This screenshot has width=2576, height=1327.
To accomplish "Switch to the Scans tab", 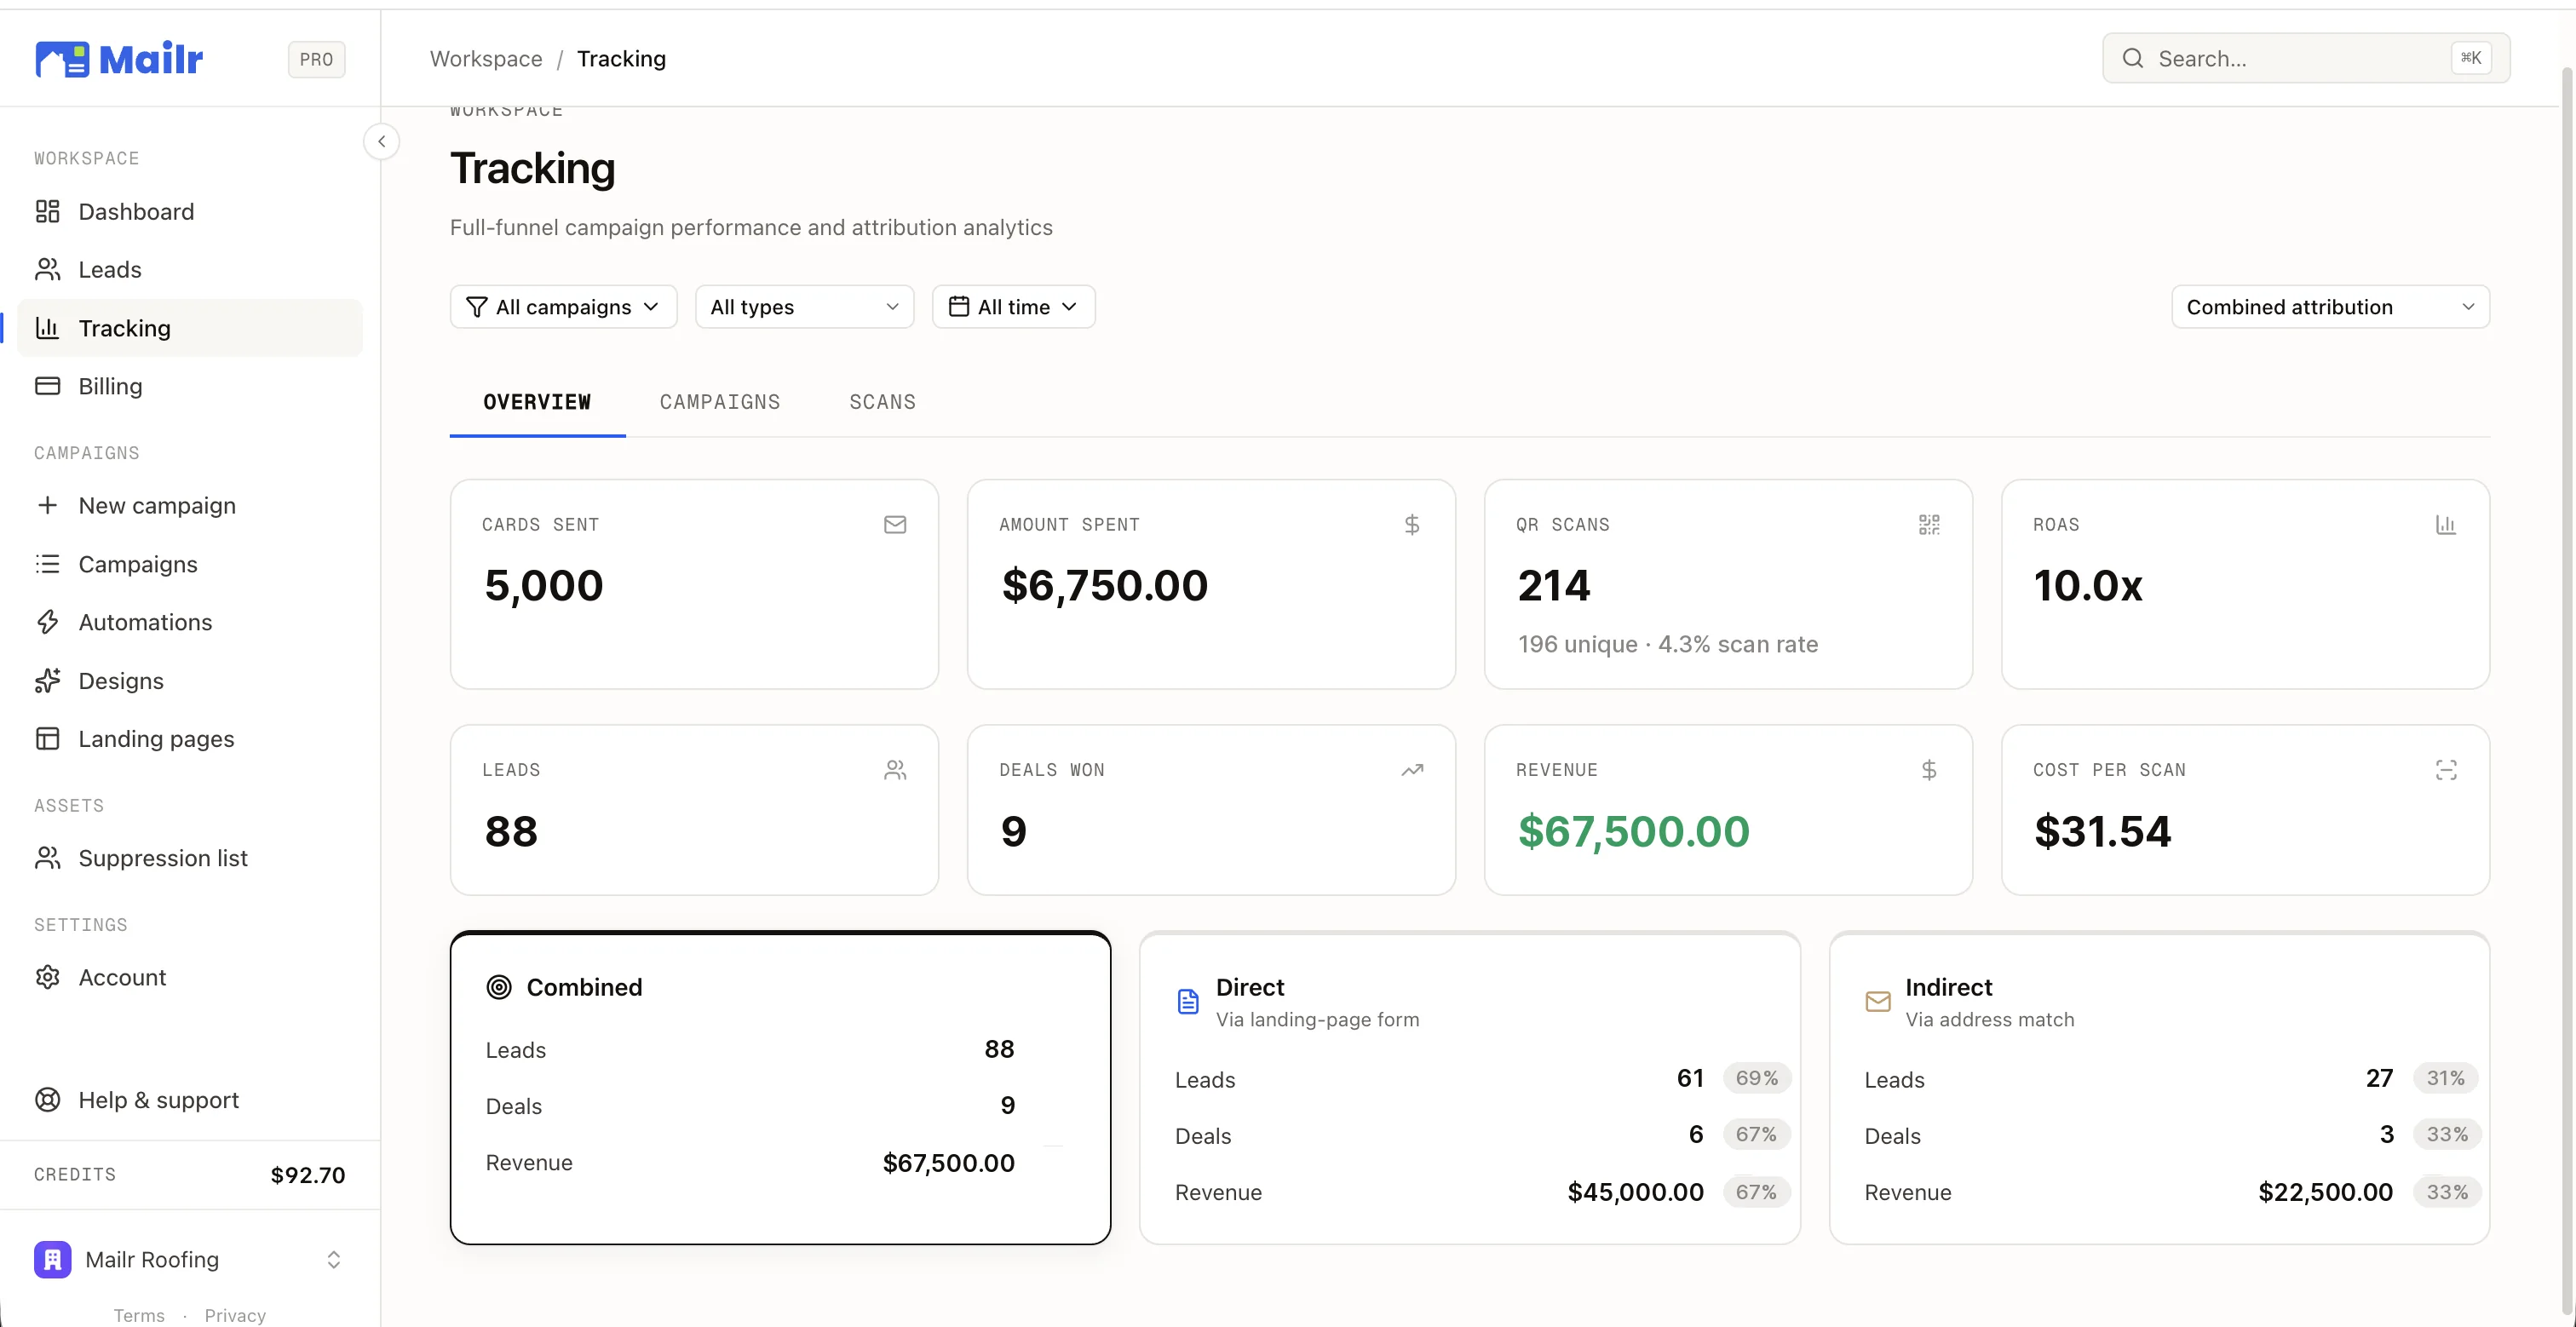I will coord(882,402).
